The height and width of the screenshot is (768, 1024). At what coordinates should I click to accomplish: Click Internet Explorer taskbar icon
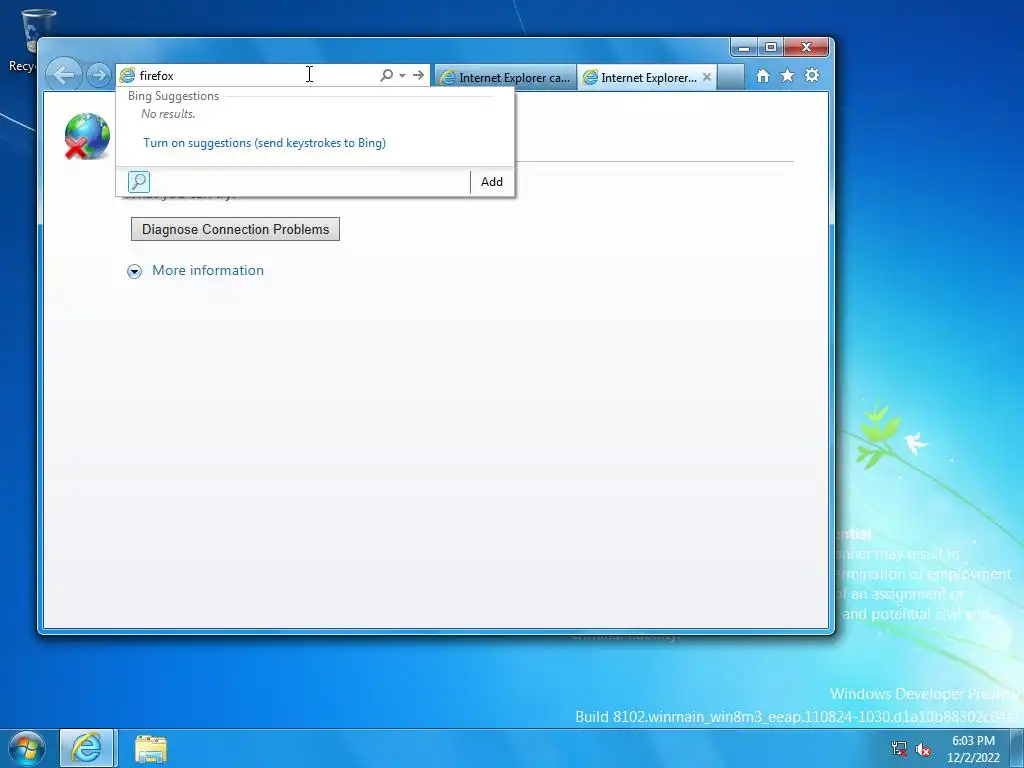tap(87, 748)
